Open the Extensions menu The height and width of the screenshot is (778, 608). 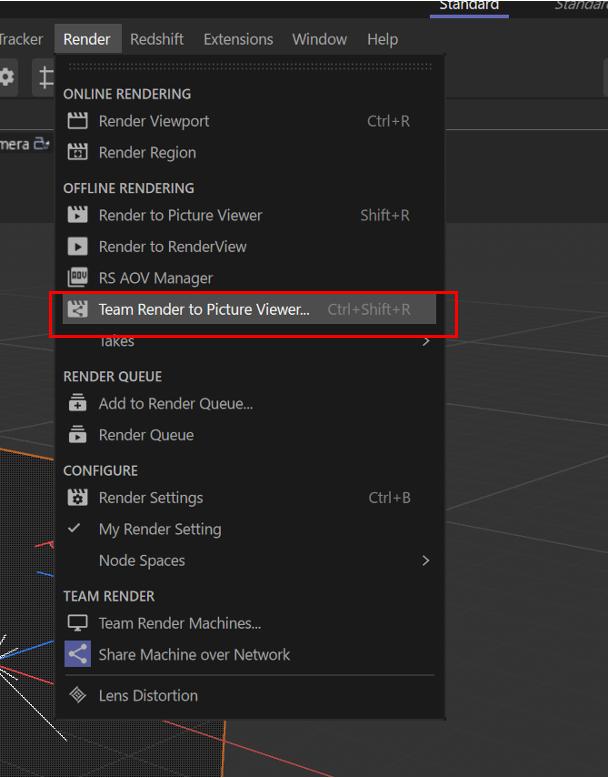pos(238,39)
